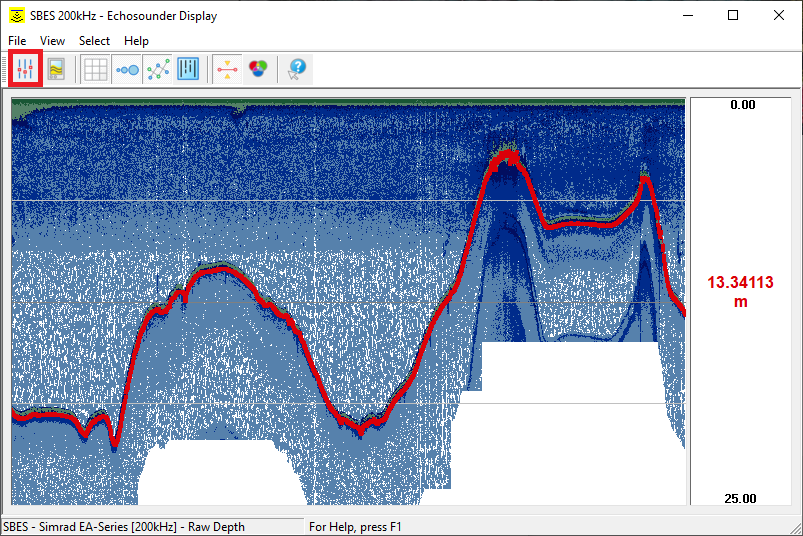Open the display settings sliders icon
The height and width of the screenshot is (536, 803).
tap(26, 70)
